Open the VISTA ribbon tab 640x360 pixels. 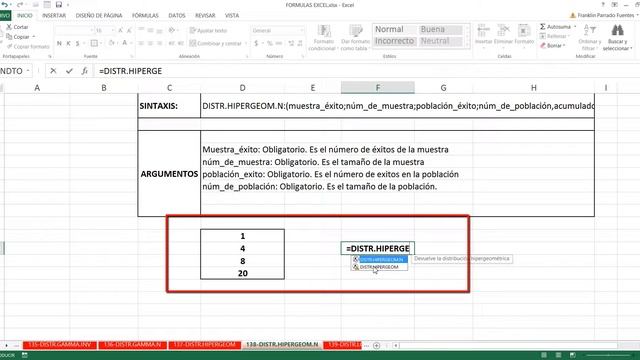click(x=232, y=16)
